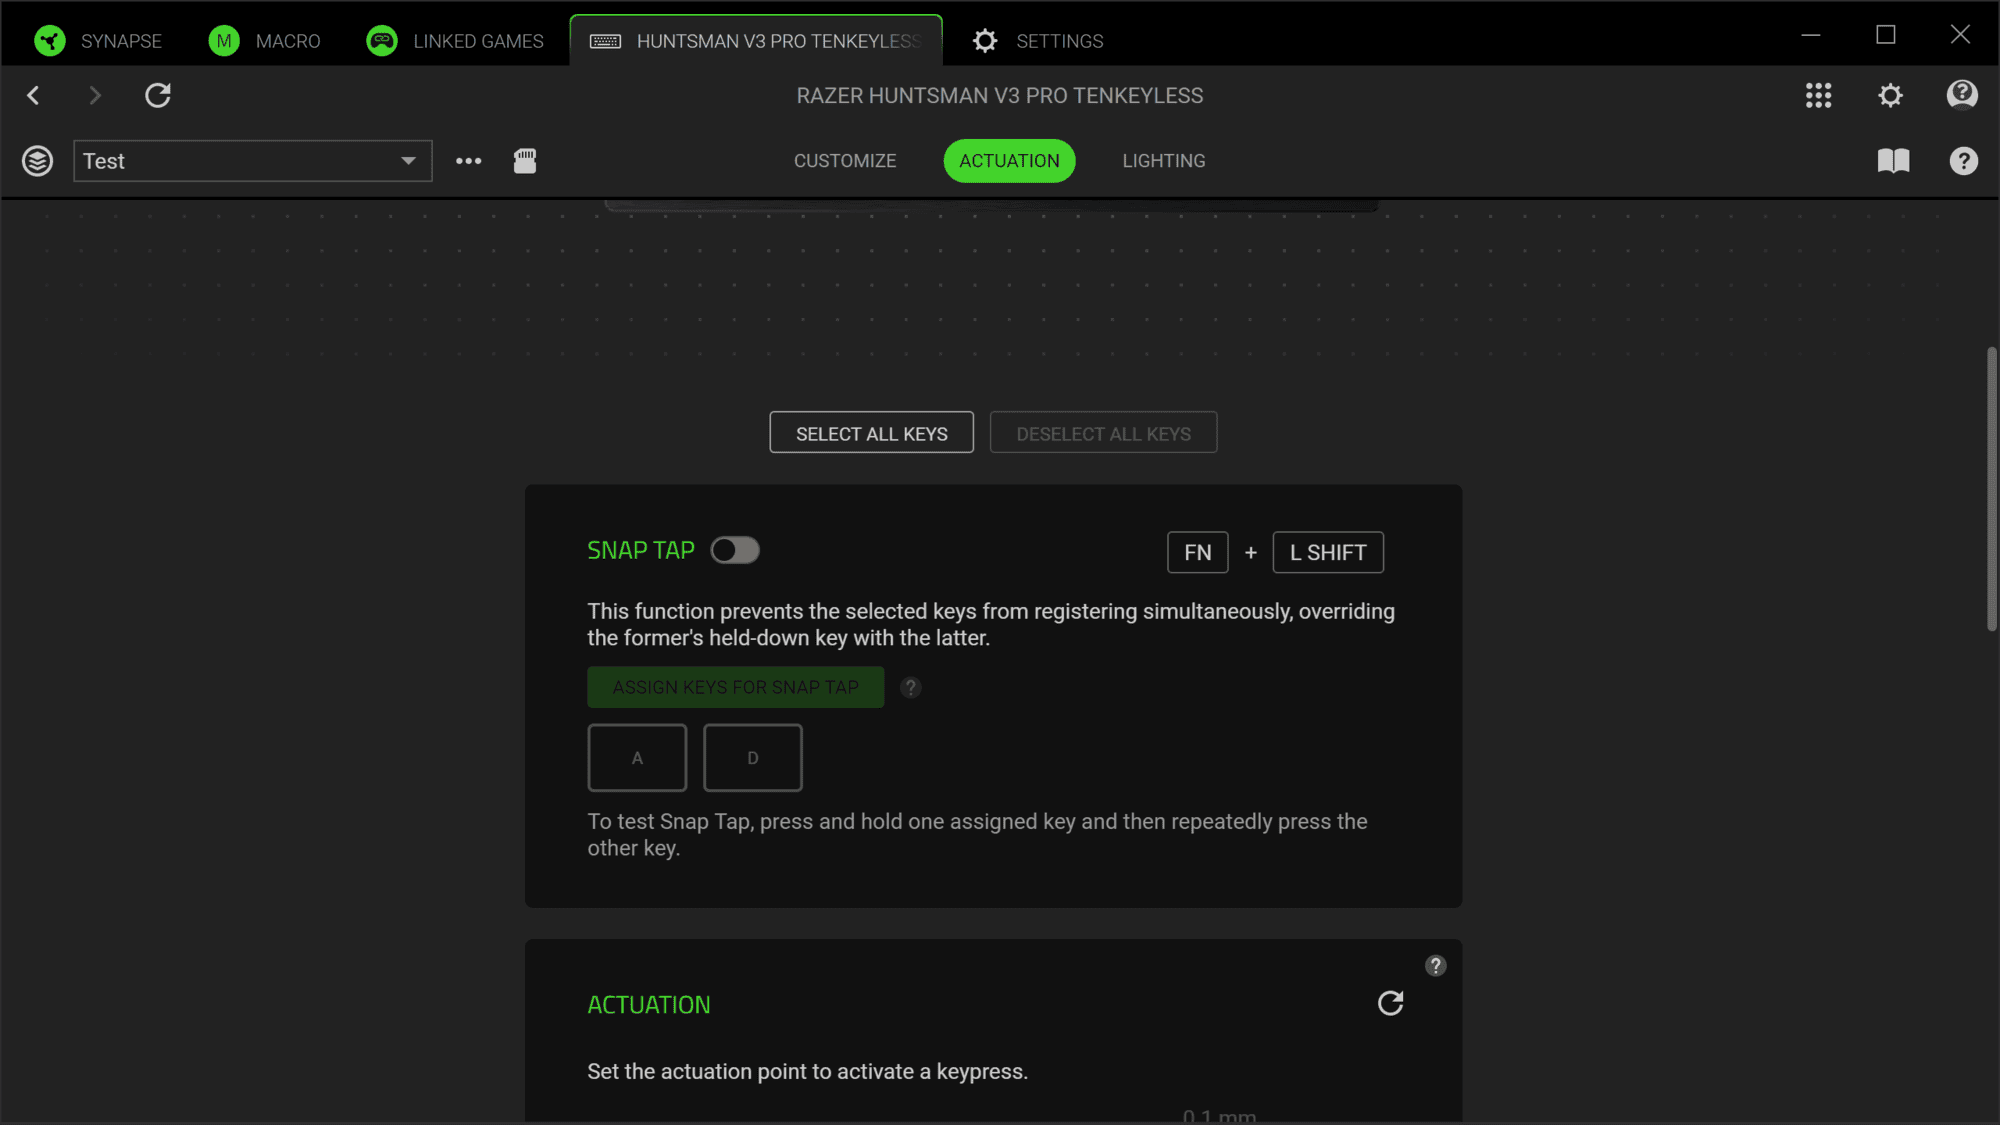Click the vertical scrollbar thumb

[x=1992, y=489]
